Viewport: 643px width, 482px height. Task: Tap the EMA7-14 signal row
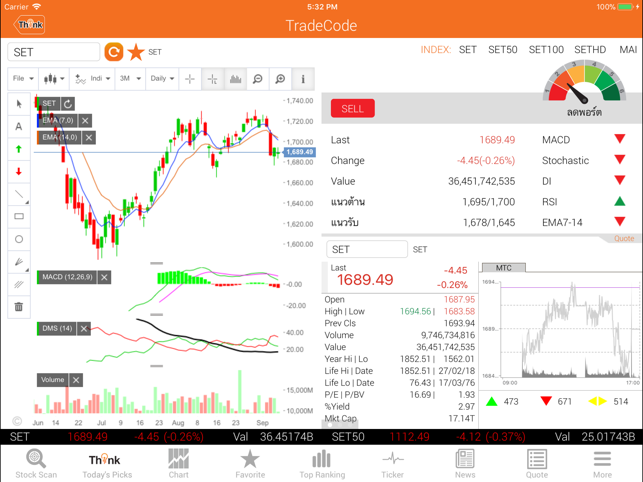[584, 222]
